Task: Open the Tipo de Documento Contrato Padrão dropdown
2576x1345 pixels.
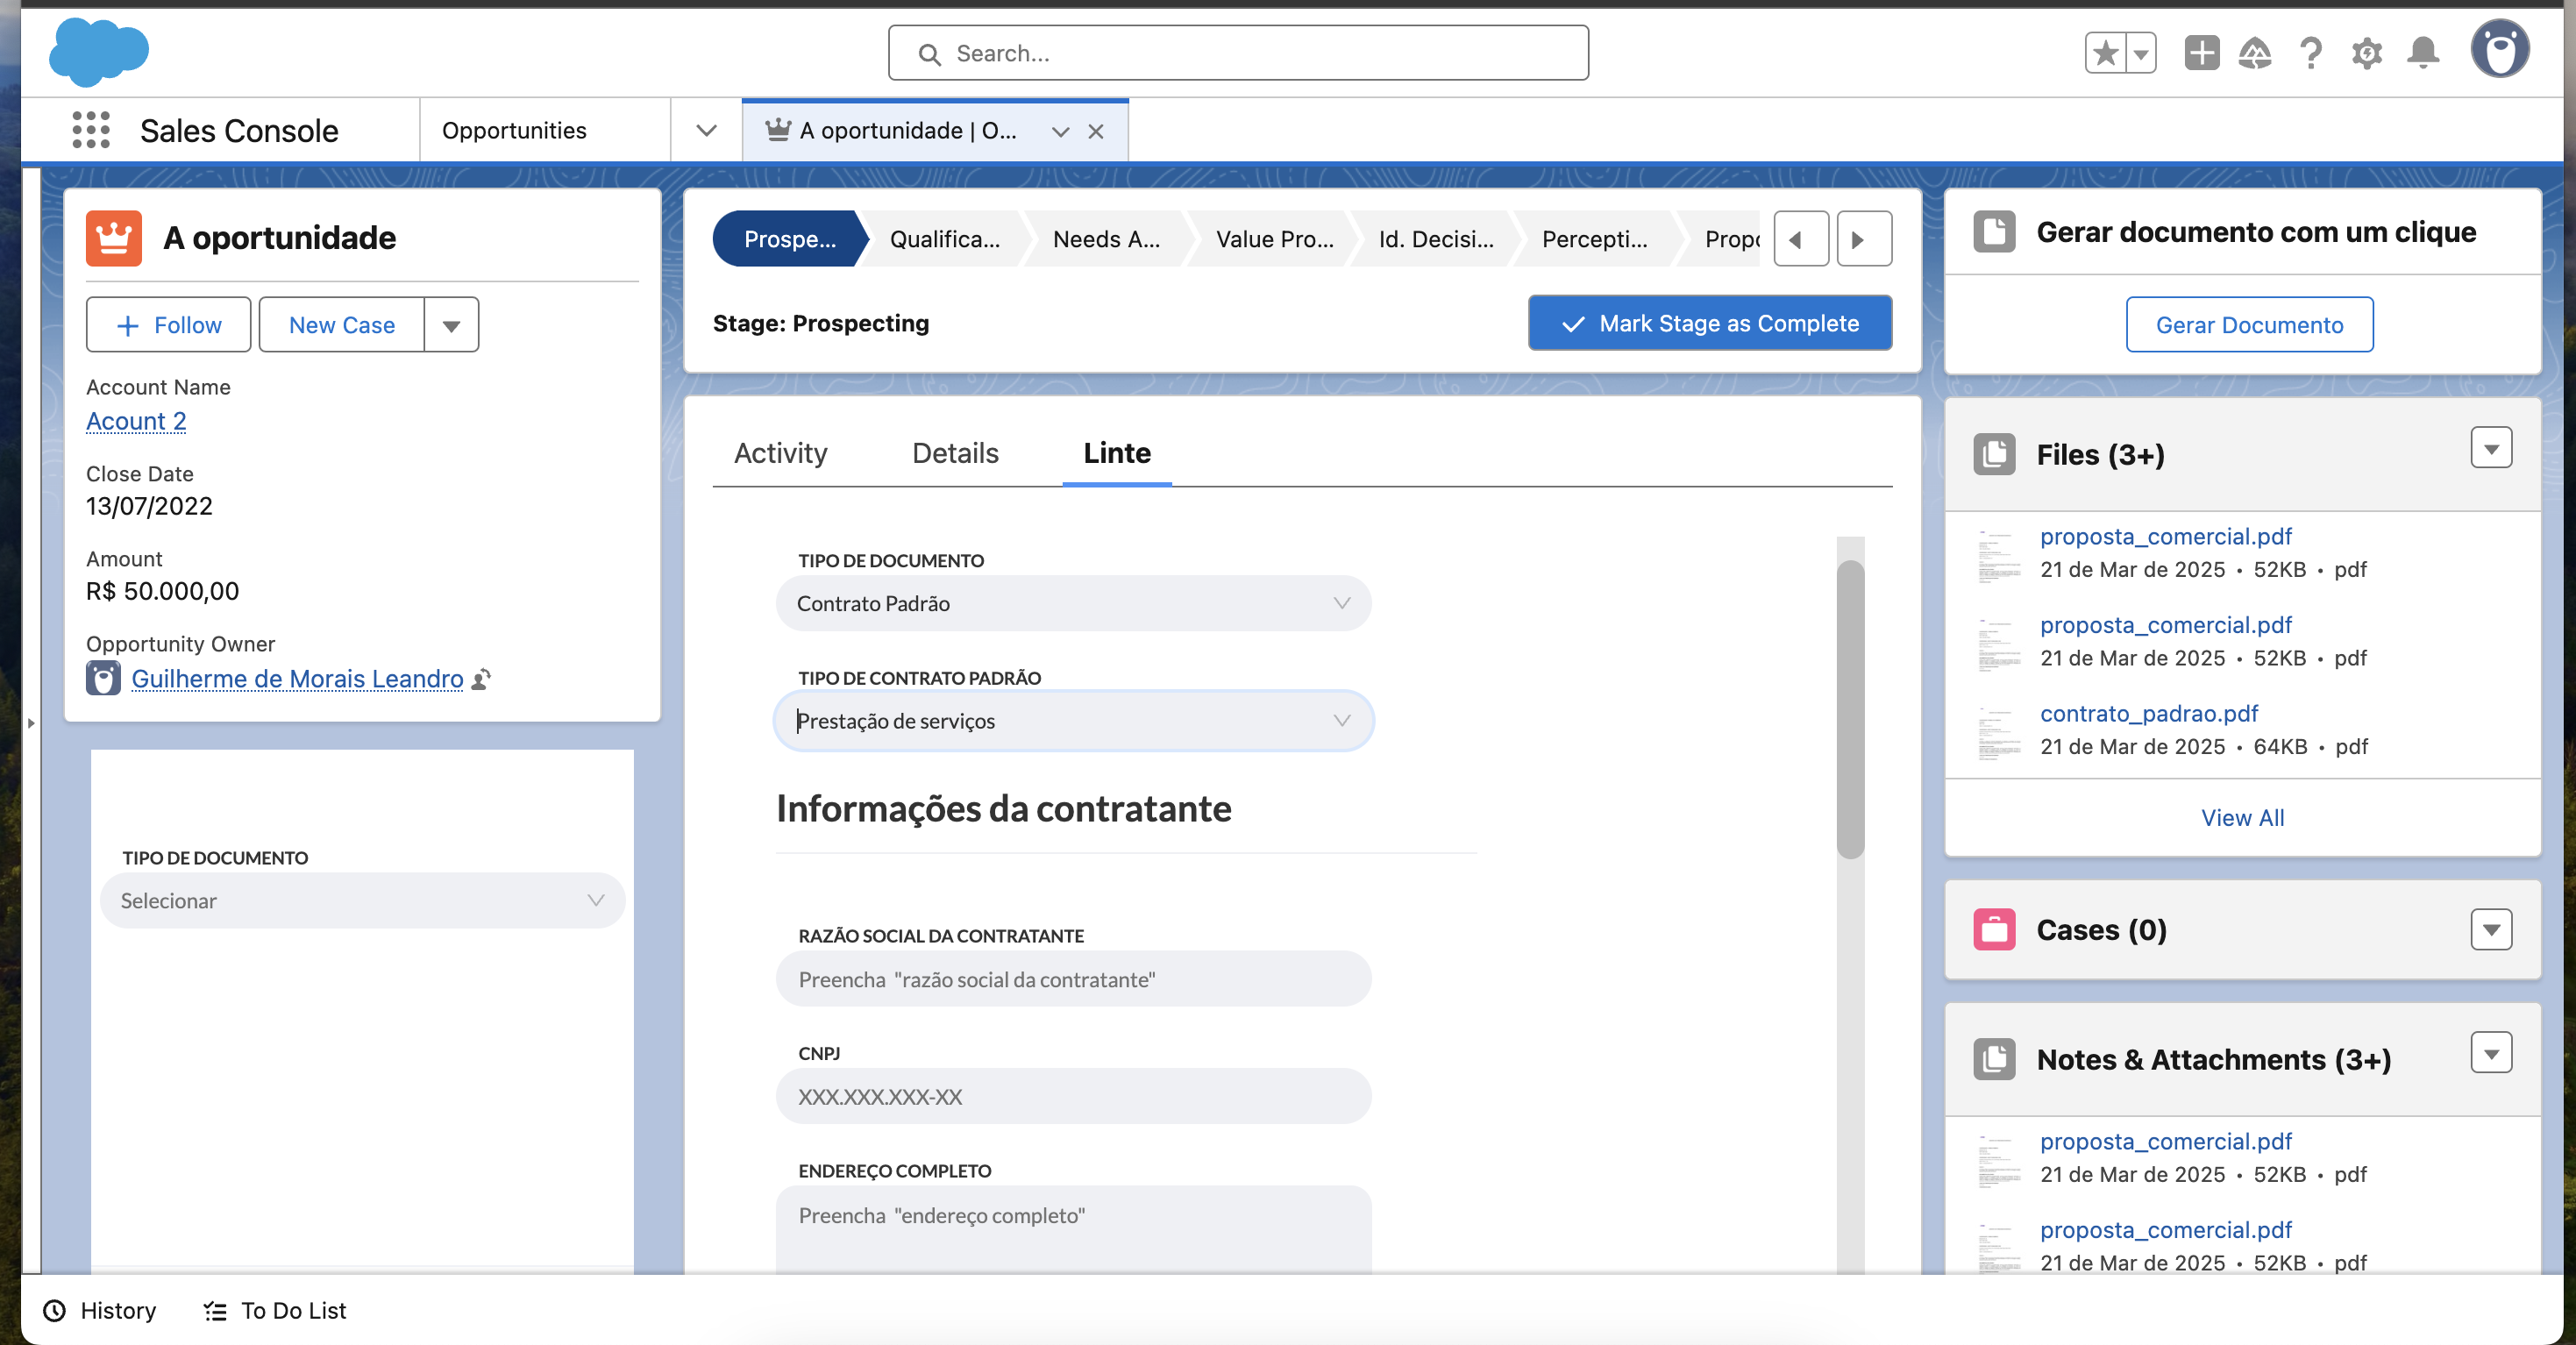Action: coord(1073,603)
